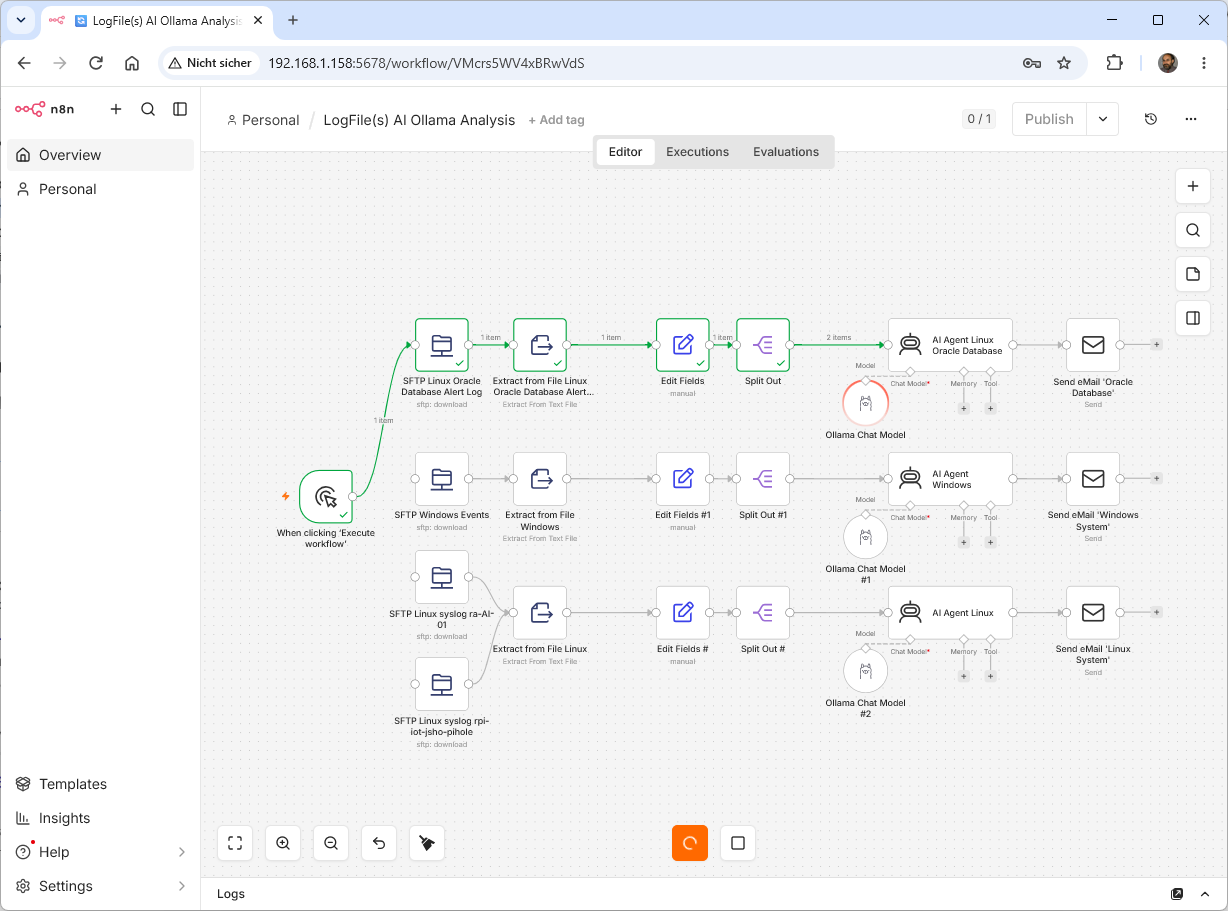This screenshot has height=911, width=1228.
Task: Expand the Logs panel chevron
Action: (x=1205, y=894)
